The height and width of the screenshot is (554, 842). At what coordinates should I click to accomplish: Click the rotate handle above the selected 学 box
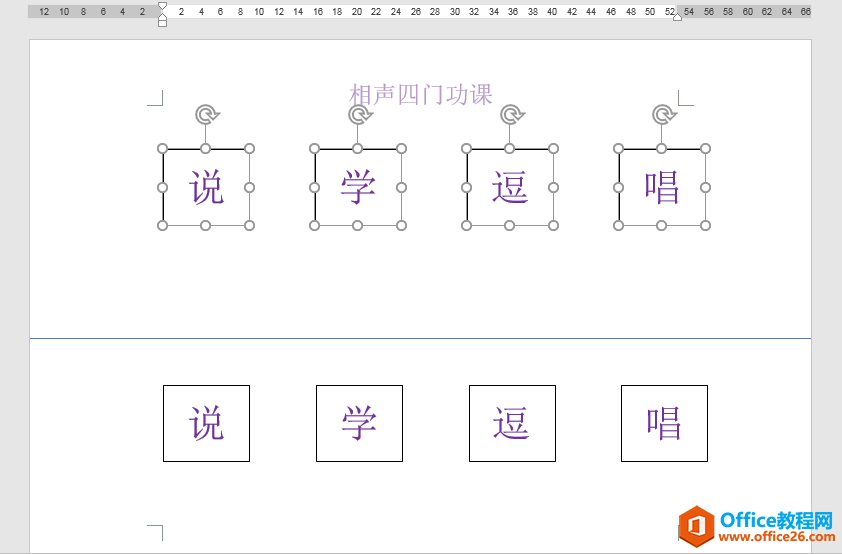tap(359, 115)
